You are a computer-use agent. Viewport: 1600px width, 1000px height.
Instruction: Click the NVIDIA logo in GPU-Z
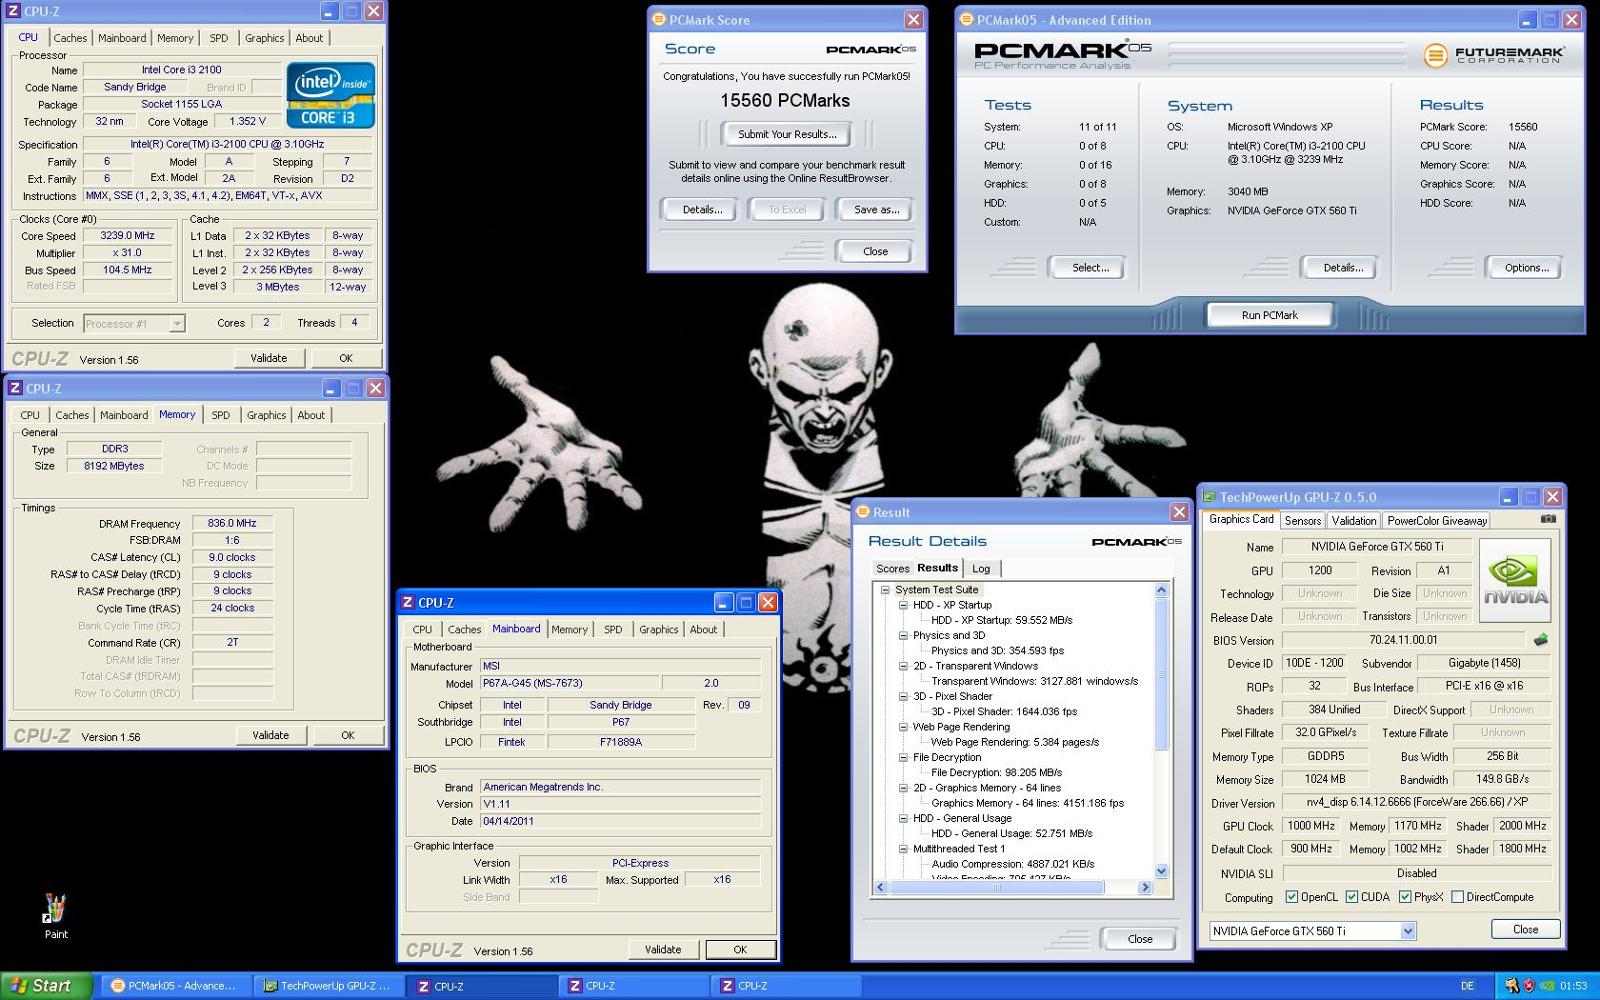(x=1515, y=581)
